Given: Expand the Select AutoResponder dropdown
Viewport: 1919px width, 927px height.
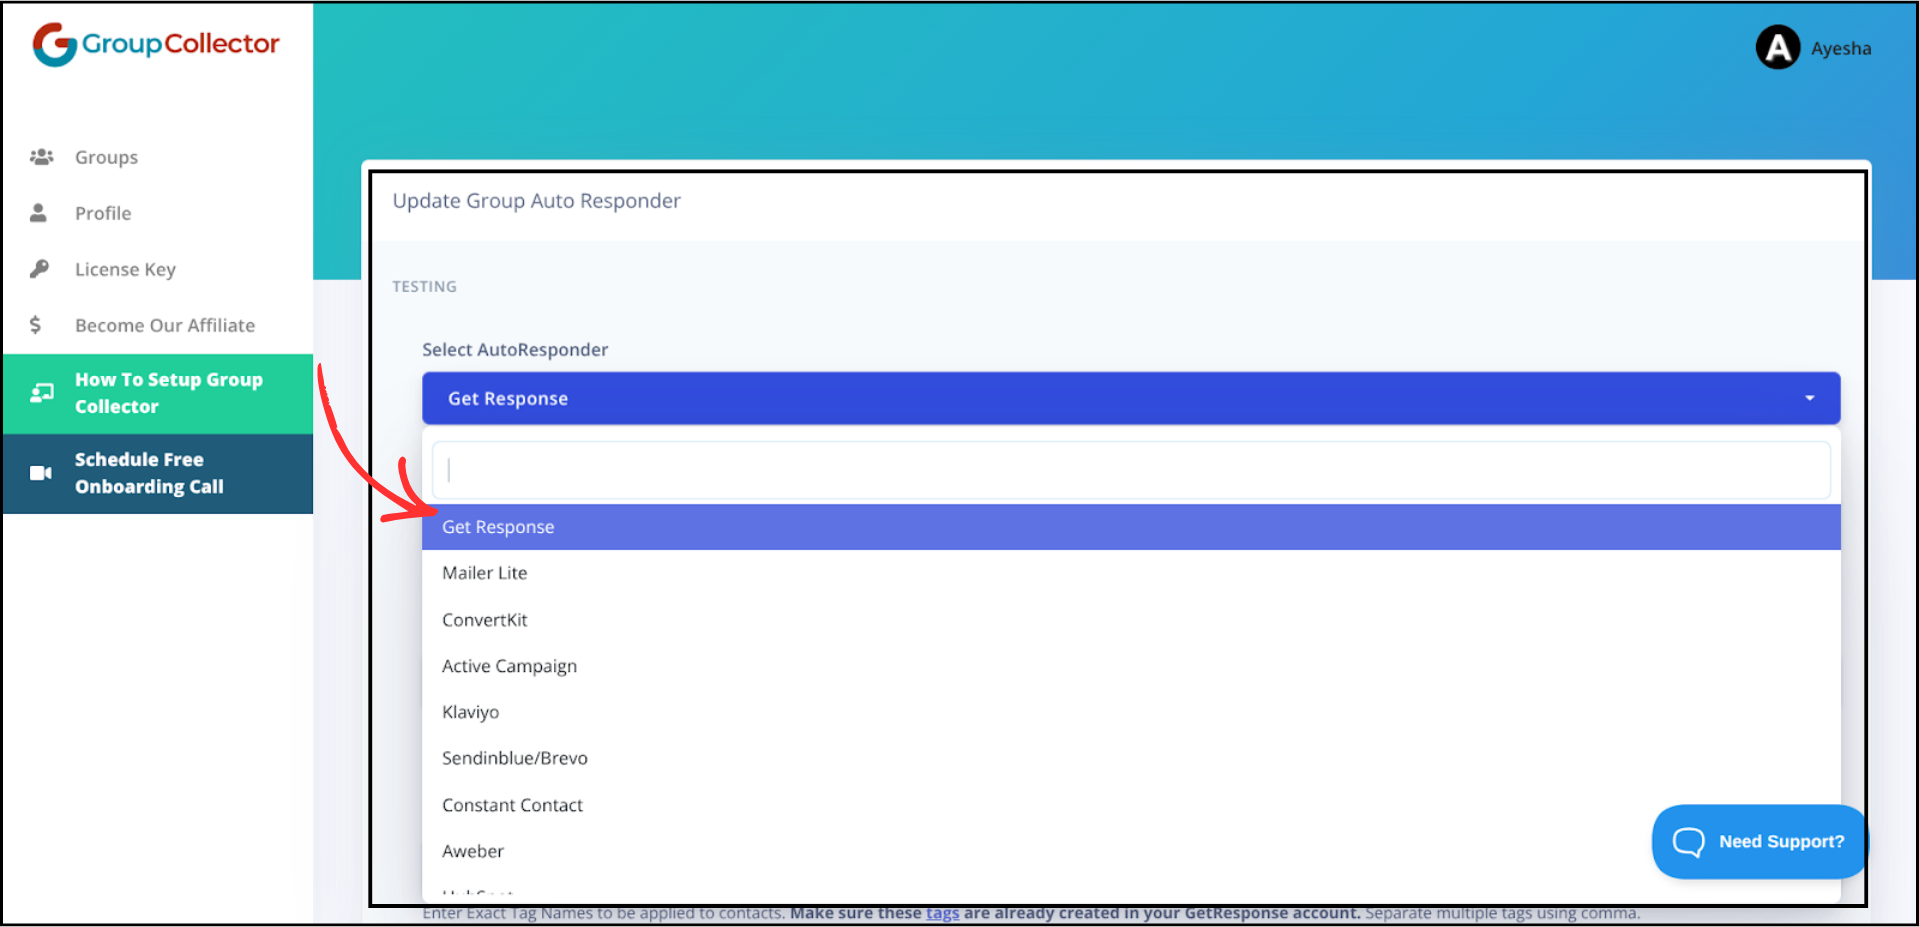Looking at the screenshot, I should click(x=1130, y=397).
